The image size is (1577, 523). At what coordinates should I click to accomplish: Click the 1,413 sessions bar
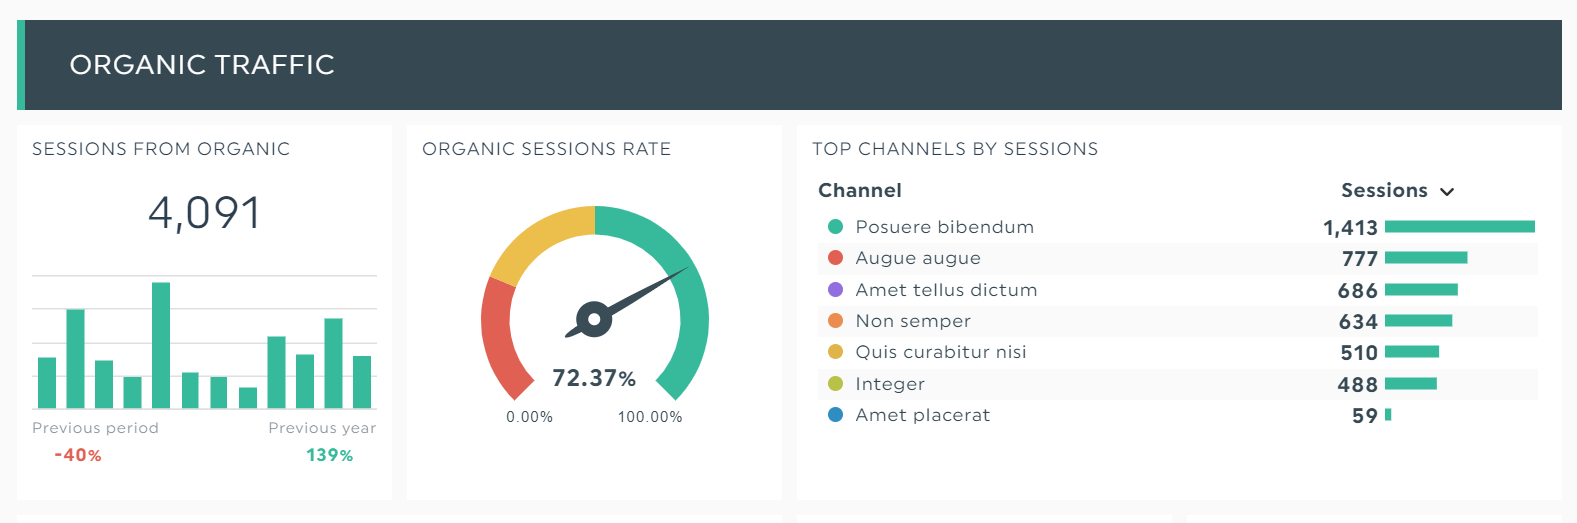click(1460, 227)
